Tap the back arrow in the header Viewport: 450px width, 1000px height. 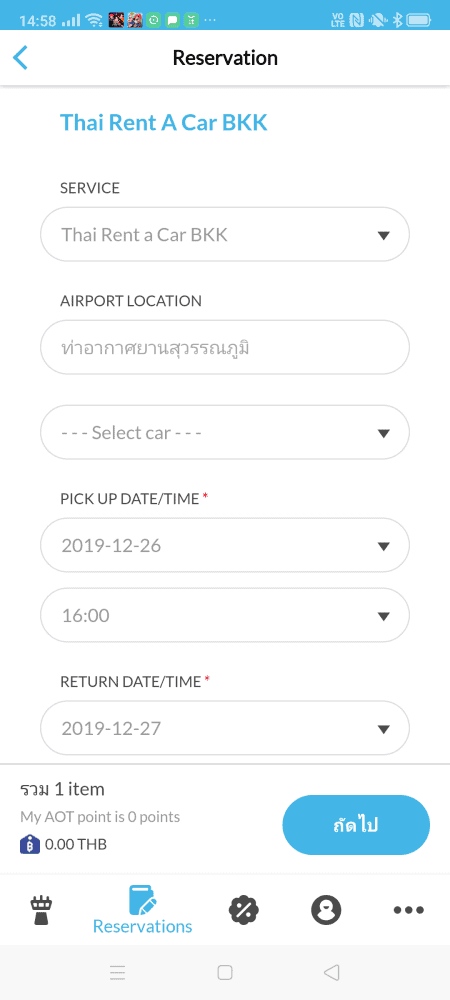(x=20, y=58)
